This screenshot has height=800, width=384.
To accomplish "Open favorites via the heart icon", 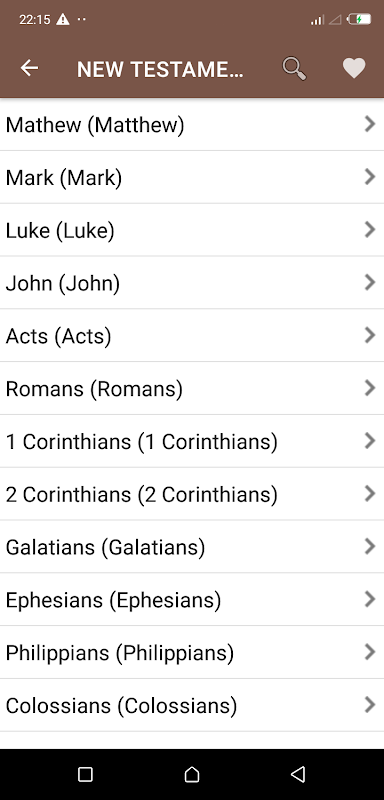I will coord(354,68).
